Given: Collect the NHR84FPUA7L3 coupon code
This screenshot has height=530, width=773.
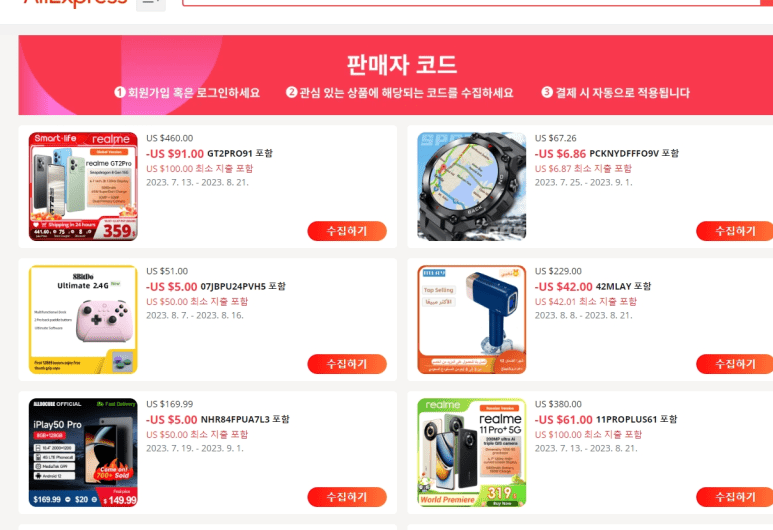Looking at the screenshot, I should click(347, 497).
